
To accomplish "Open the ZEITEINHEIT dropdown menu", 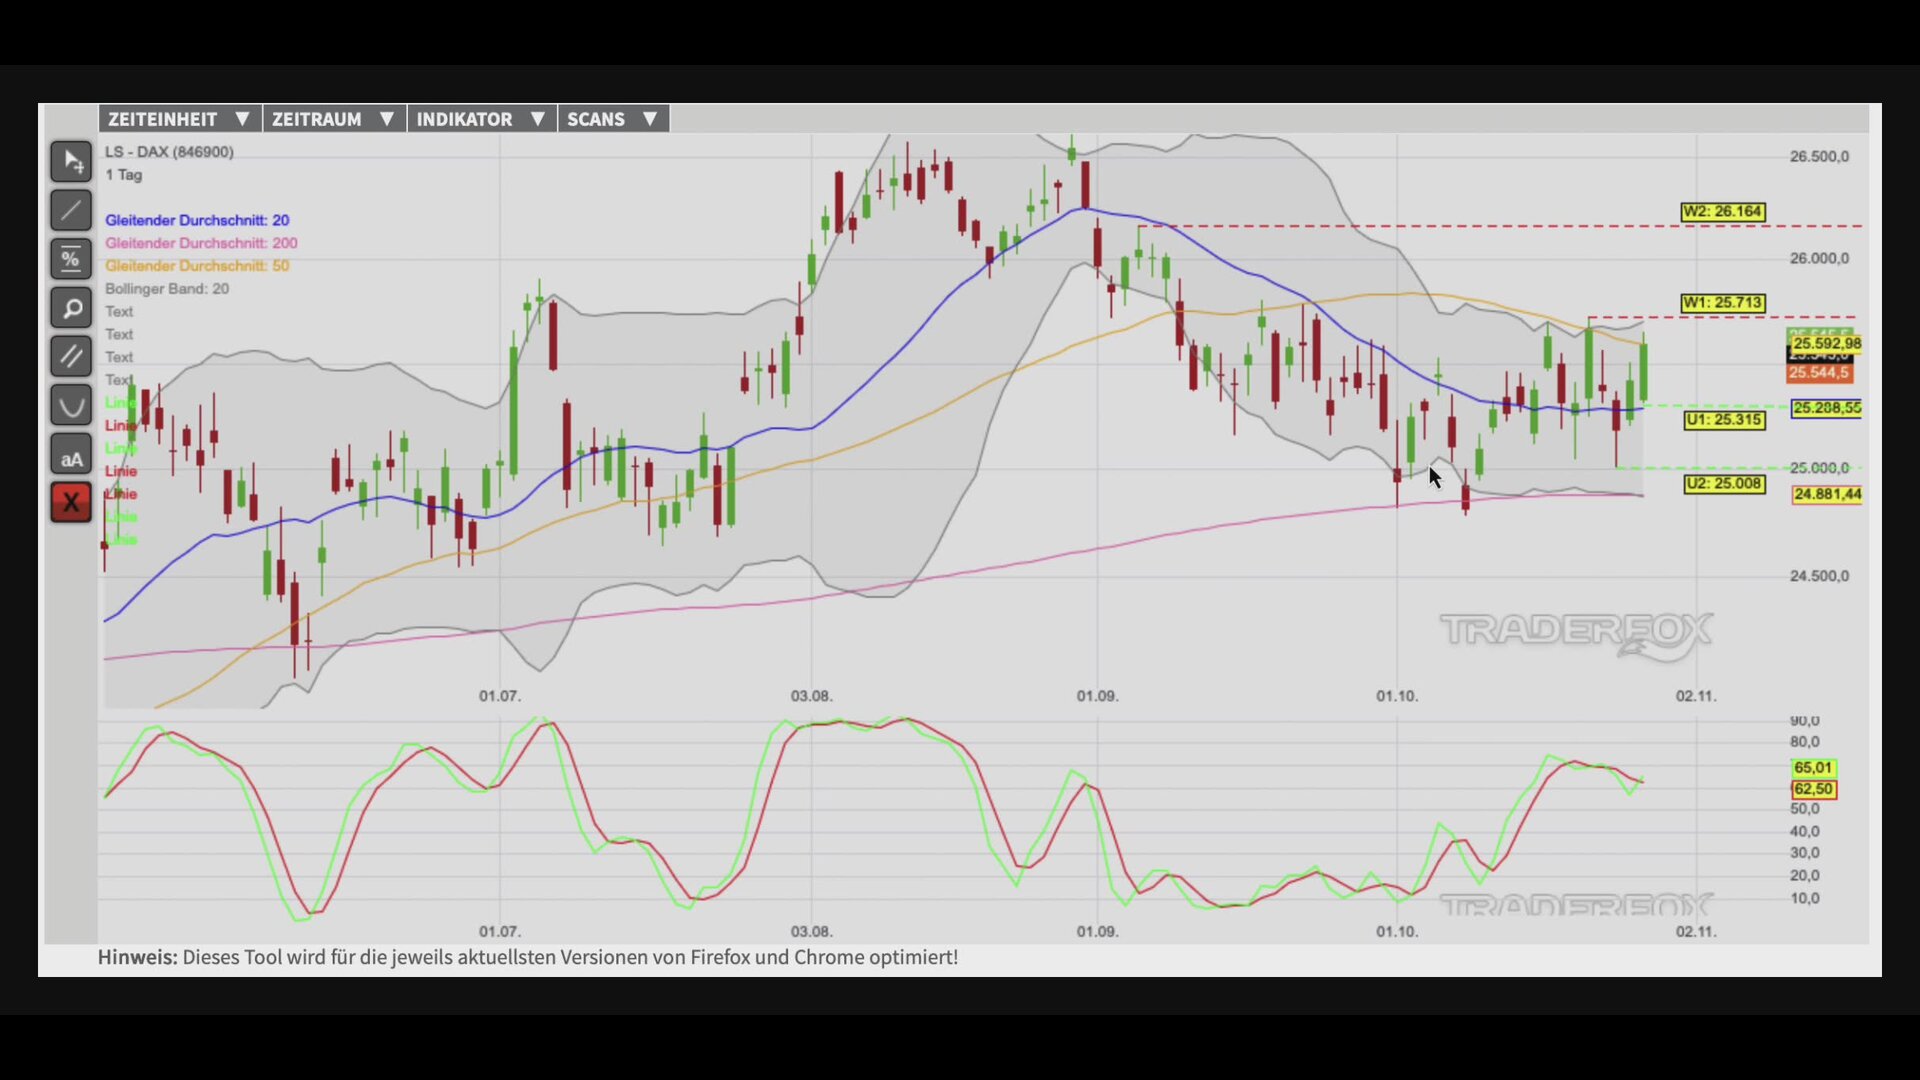I will [180, 119].
